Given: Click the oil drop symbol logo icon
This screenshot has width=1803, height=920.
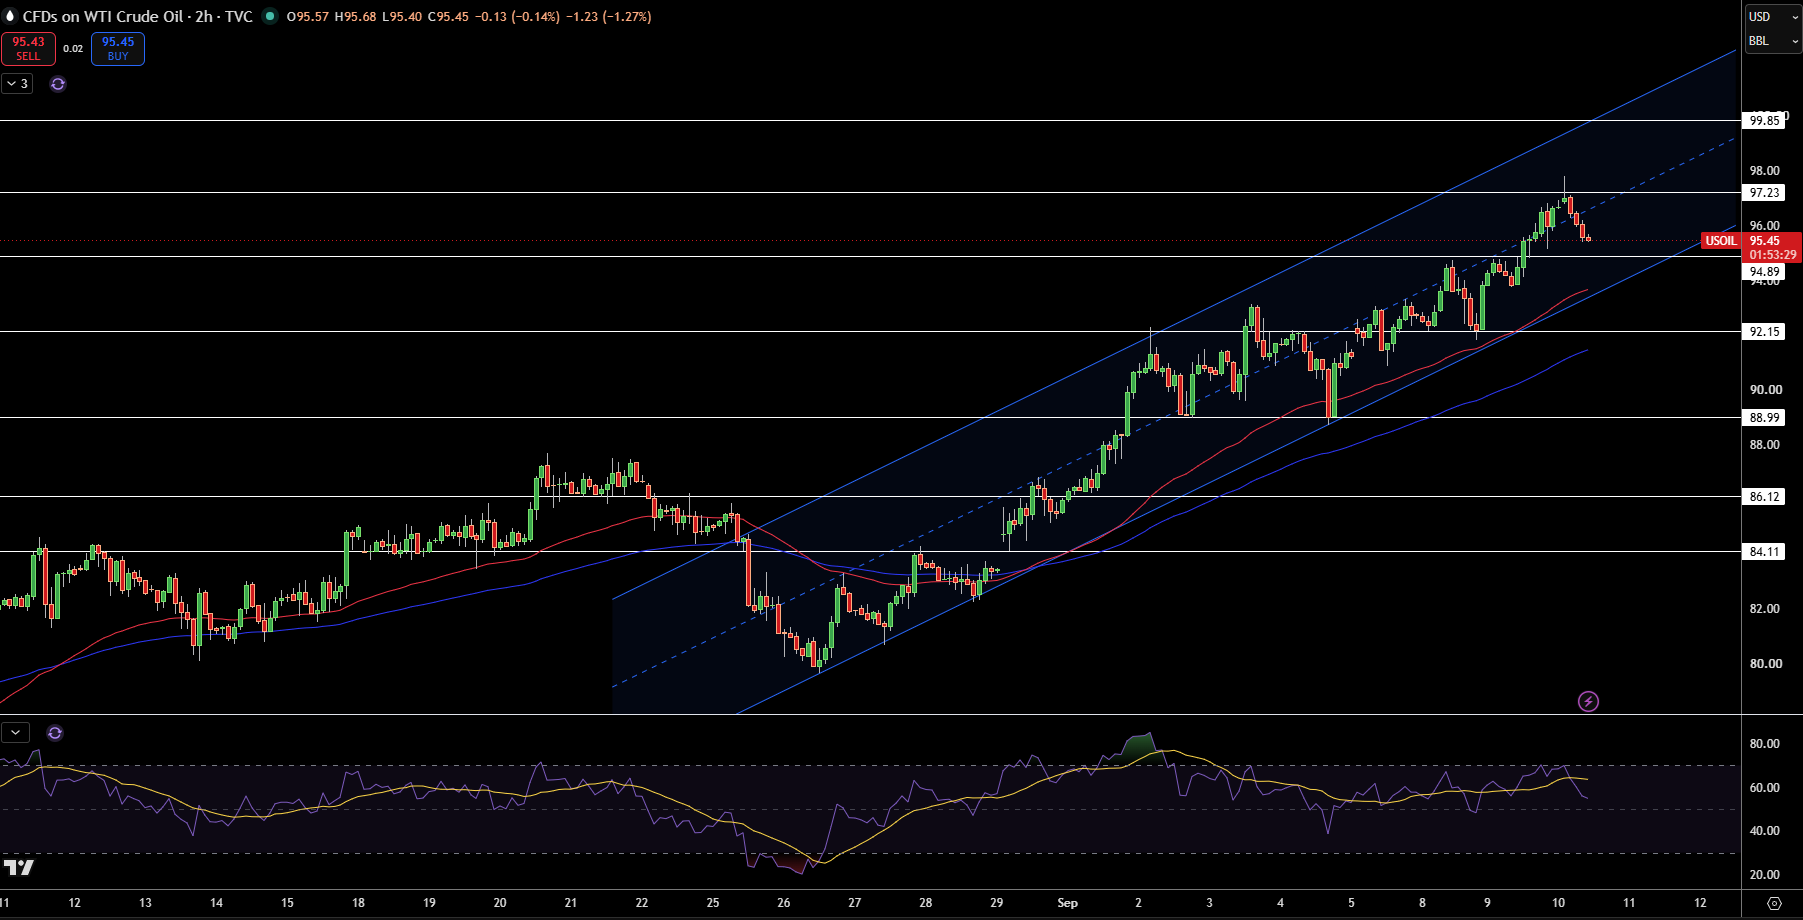Looking at the screenshot, I should 11,16.
